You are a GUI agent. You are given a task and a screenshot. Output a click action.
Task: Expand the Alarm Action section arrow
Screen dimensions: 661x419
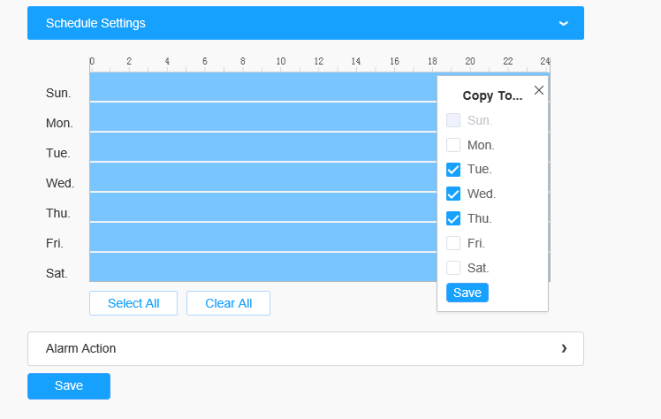coord(563,349)
